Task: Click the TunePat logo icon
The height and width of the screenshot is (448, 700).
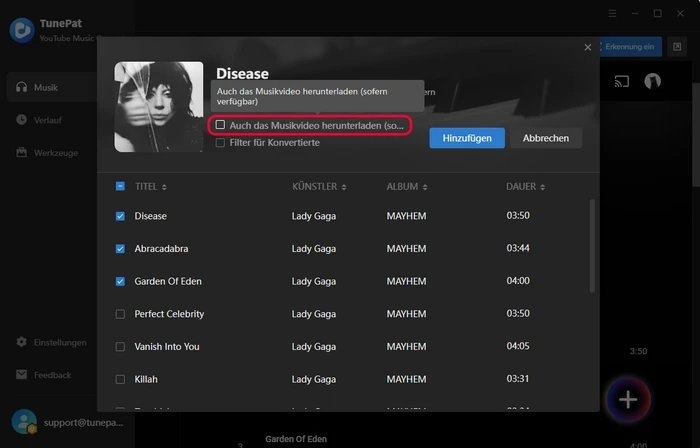Action: coord(22,30)
